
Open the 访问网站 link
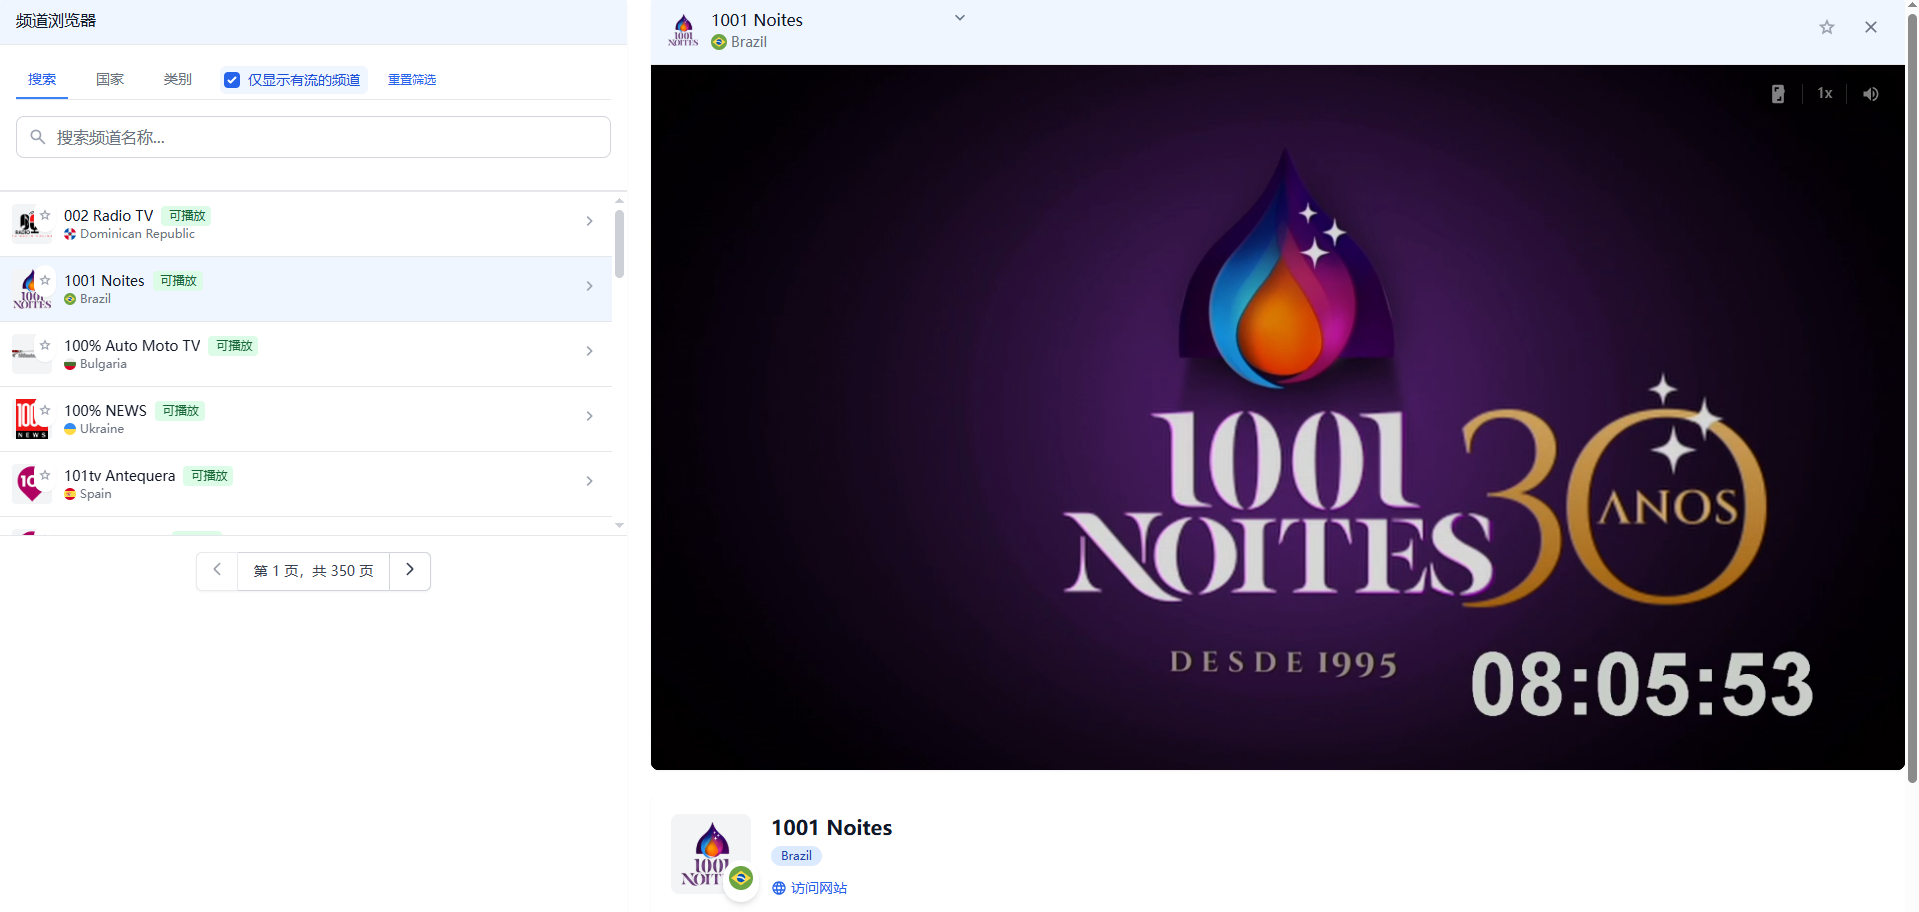(818, 888)
